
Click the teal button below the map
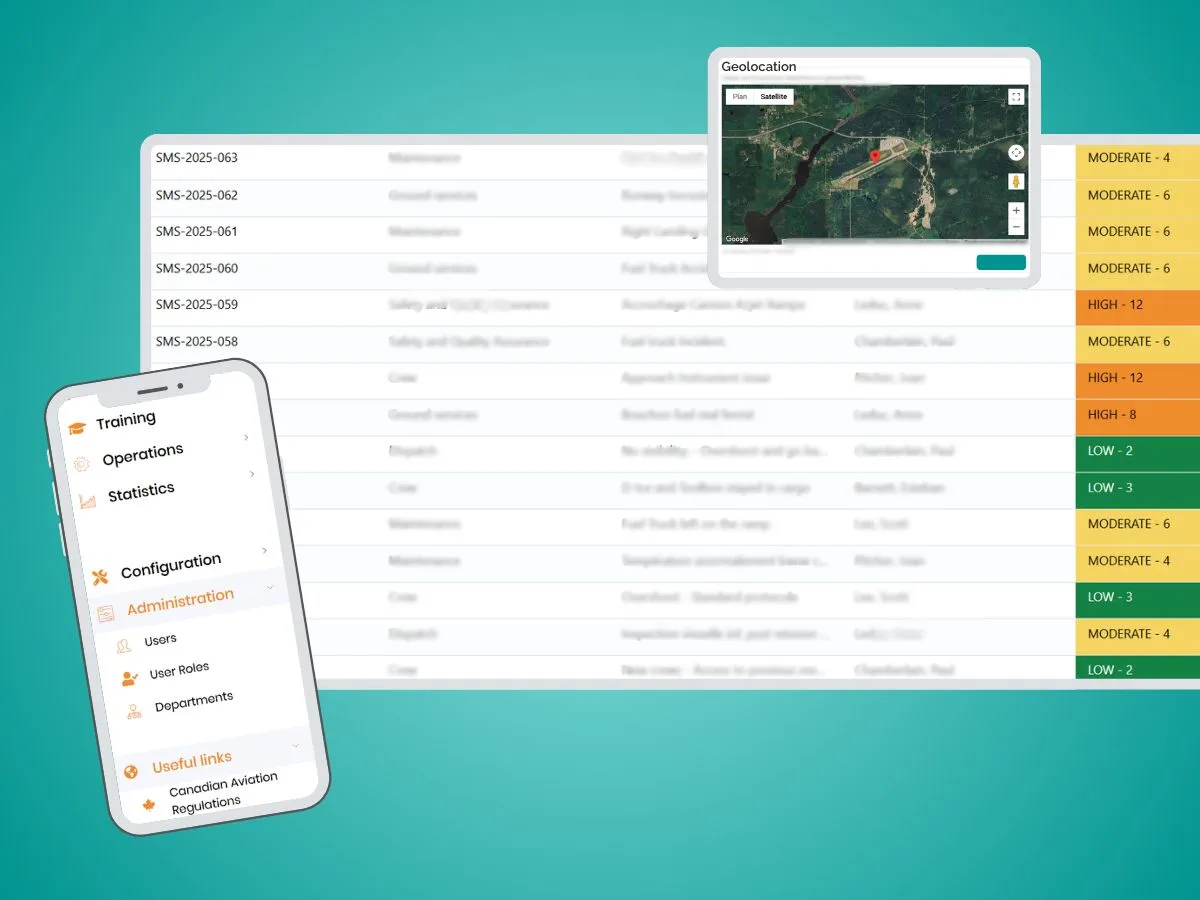(x=1000, y=262)
